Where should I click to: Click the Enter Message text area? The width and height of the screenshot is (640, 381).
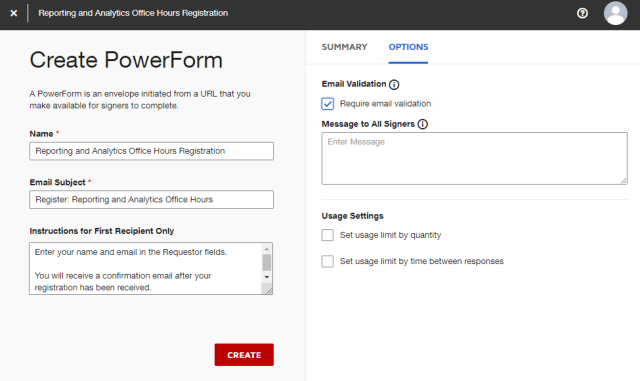[x=474, y=158]
